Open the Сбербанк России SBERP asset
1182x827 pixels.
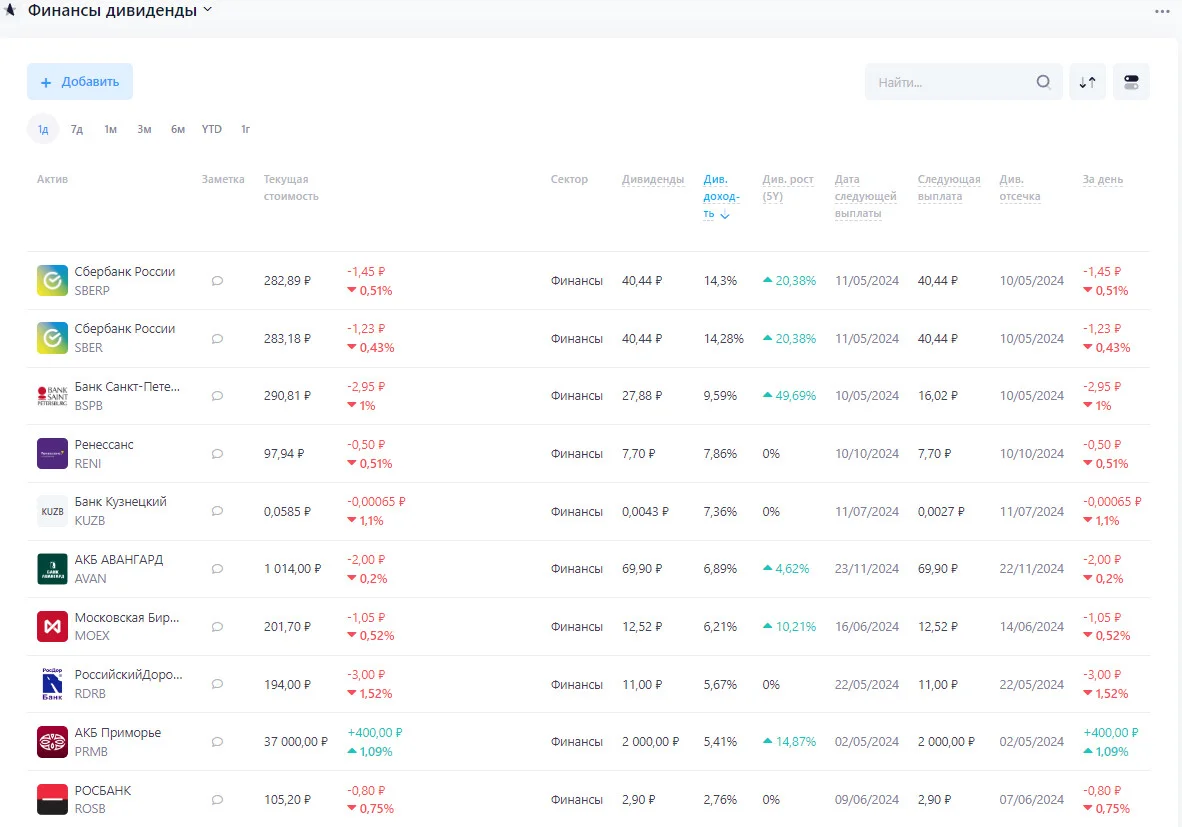click(x=124, y=280)
